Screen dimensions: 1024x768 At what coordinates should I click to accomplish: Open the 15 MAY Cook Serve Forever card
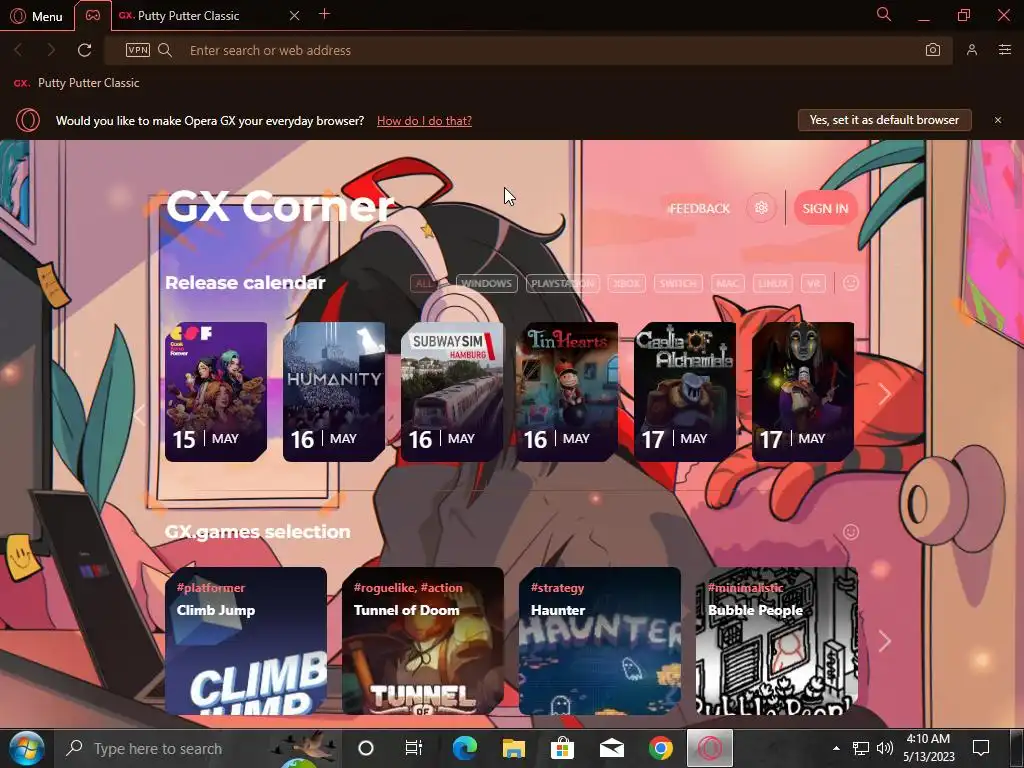coord(216,392)
